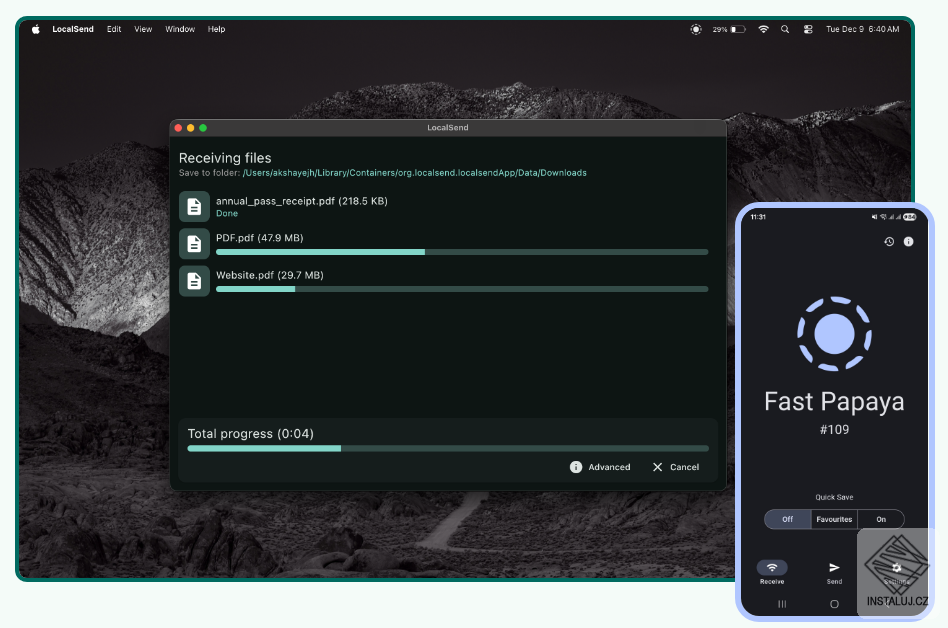Open the Window menu
Viewport: 948px width, 628px height.
pyautogui.click(x=180, y=29)
